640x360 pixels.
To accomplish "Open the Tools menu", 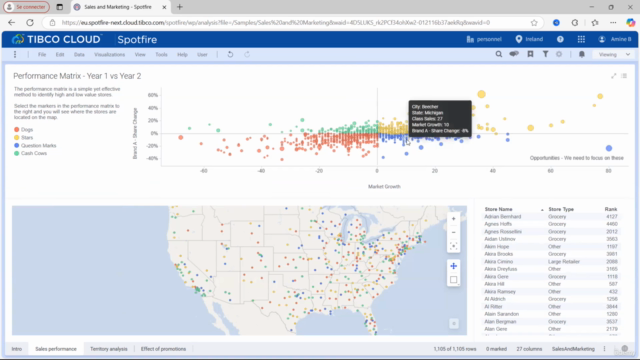I will tap(161, 54).
